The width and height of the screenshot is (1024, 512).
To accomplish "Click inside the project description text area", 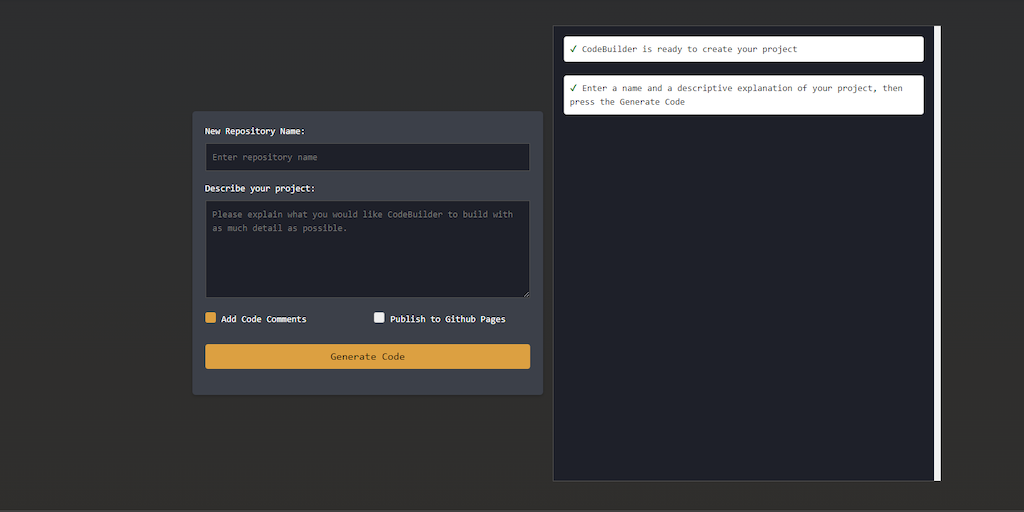I will [x=367, y=260].
